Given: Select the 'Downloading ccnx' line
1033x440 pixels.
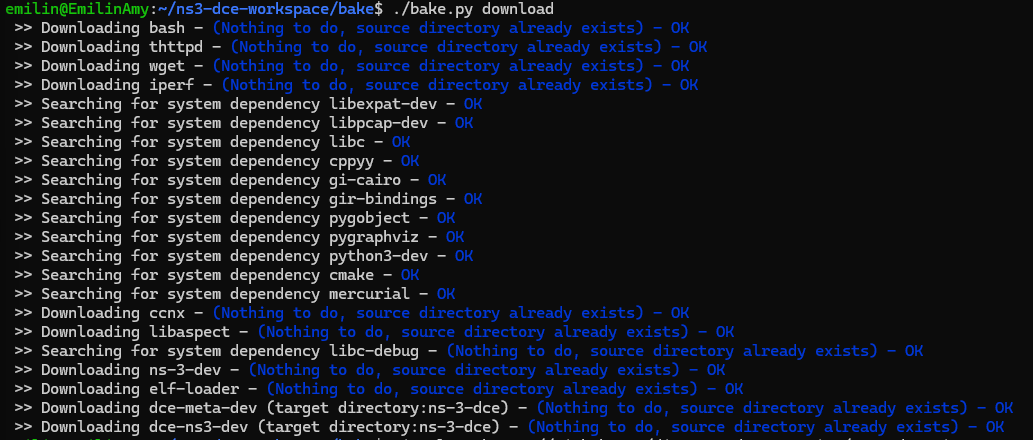Looking at the screenshot, I should click(352, 313).
